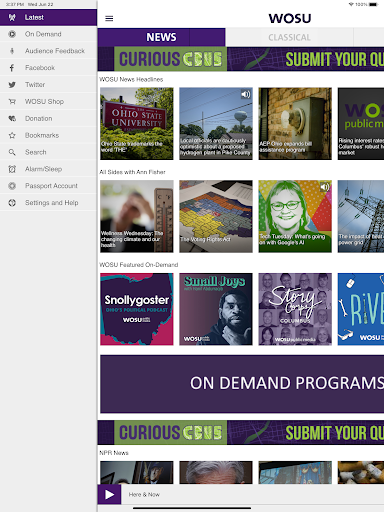
Task: Select the Bookmarks star icon
Action: 12,135
